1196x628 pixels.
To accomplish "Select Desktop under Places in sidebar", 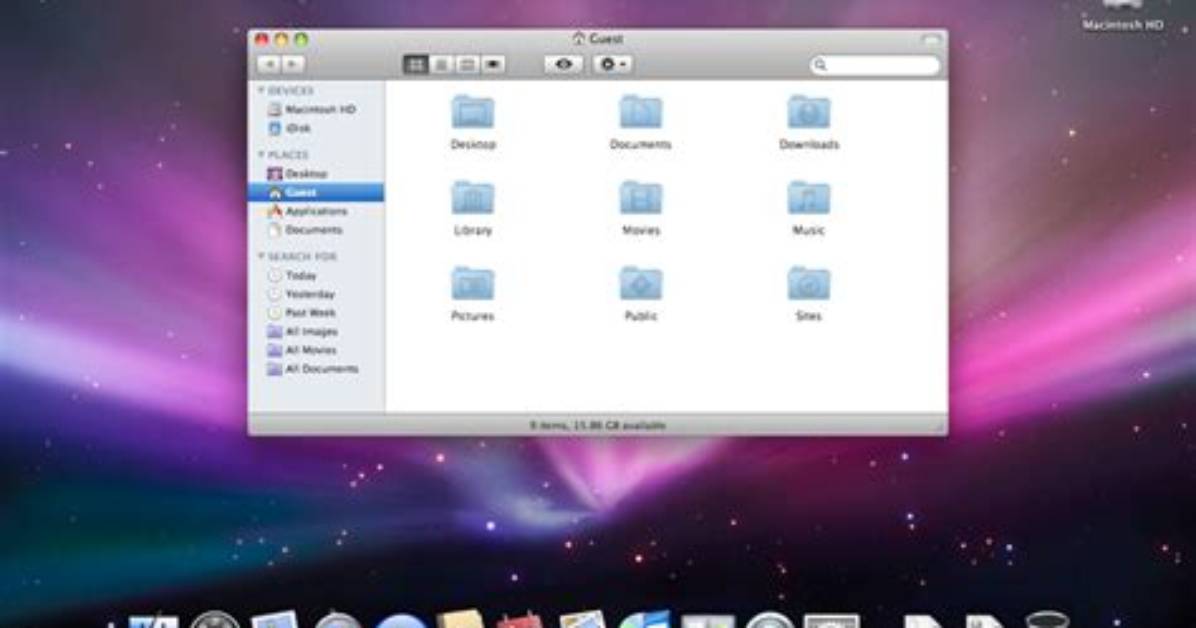I will [x=316, y=173].
